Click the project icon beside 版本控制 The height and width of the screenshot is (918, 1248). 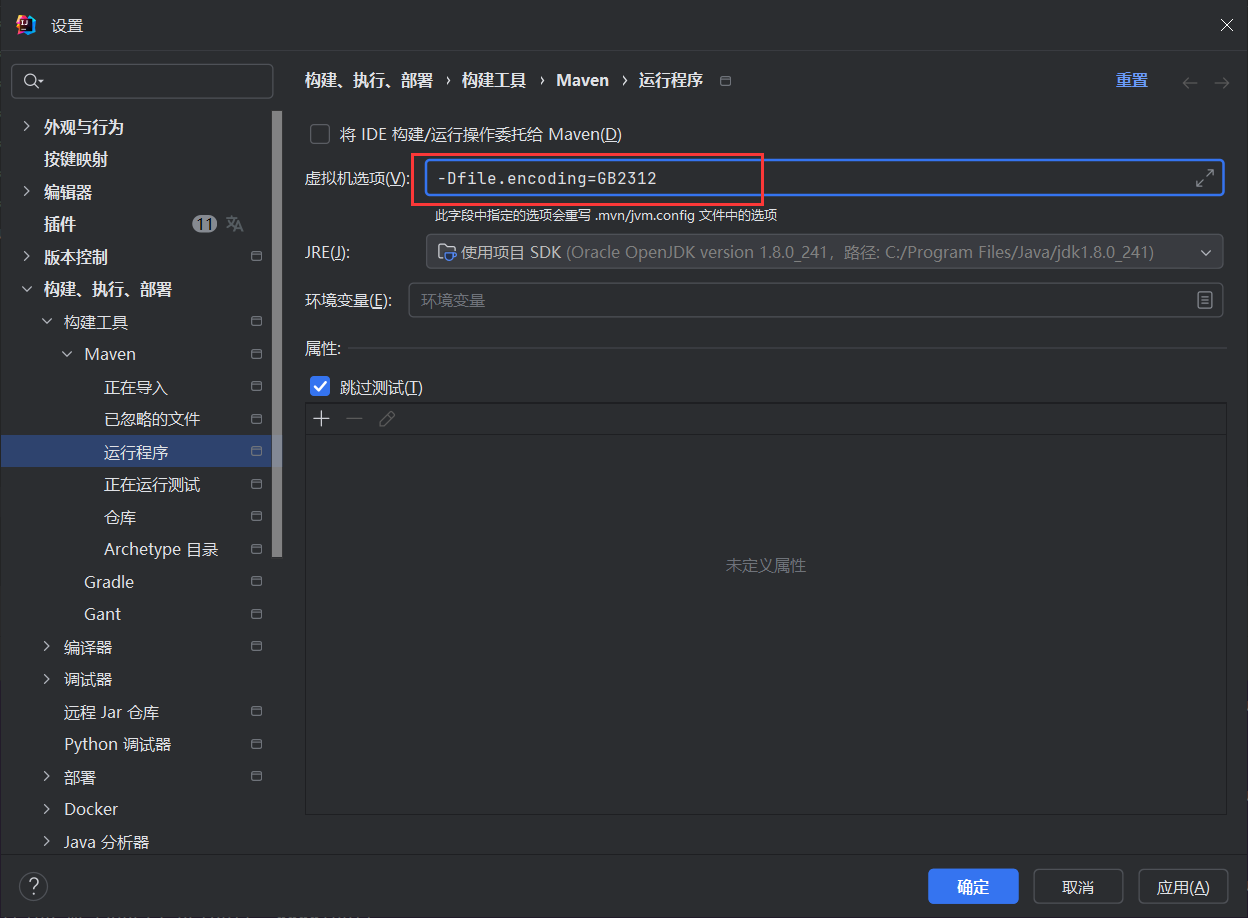pyautogui.click(x=256, y=257)
